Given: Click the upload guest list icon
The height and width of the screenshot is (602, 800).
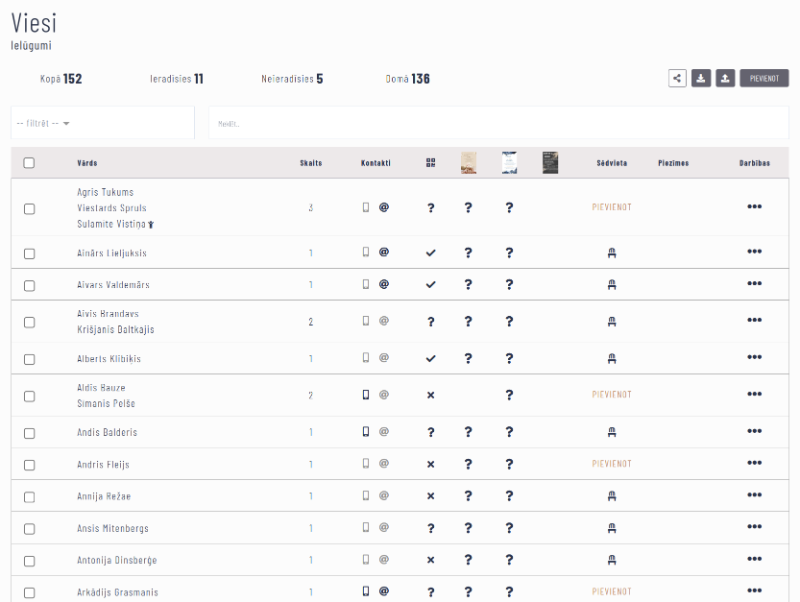Looking at the screenshot, I should (725, 79).
